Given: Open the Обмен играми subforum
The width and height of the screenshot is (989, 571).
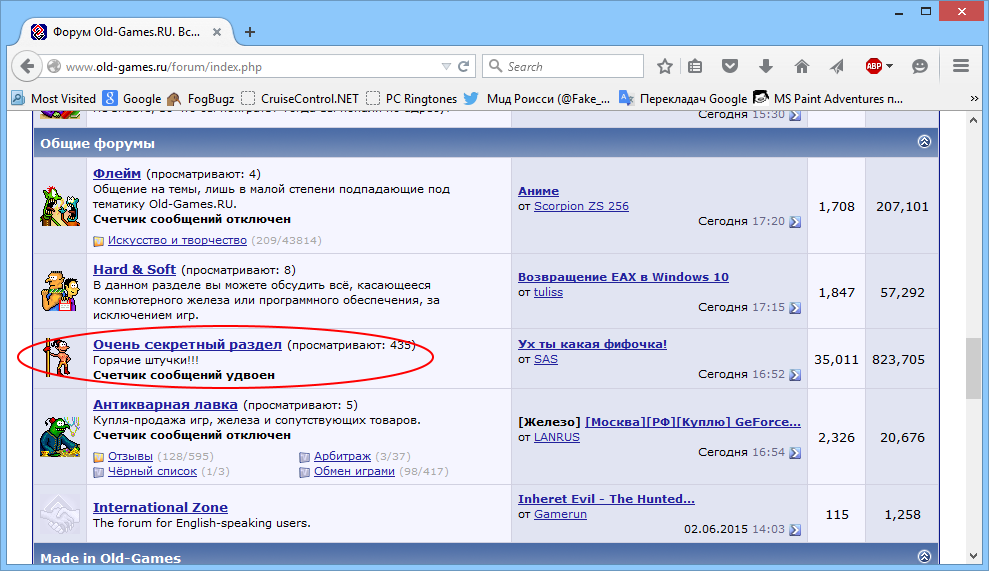Looking at the screenshot, I should coord(354,471).
